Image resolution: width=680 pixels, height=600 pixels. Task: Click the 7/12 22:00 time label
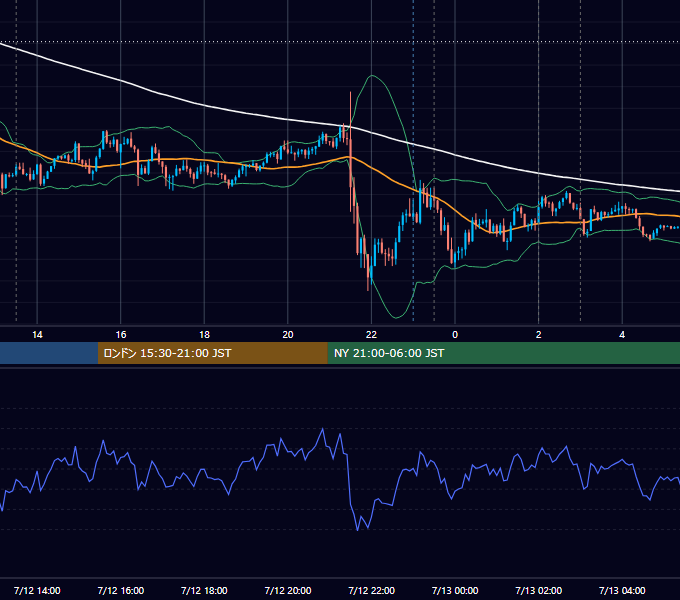372,590
